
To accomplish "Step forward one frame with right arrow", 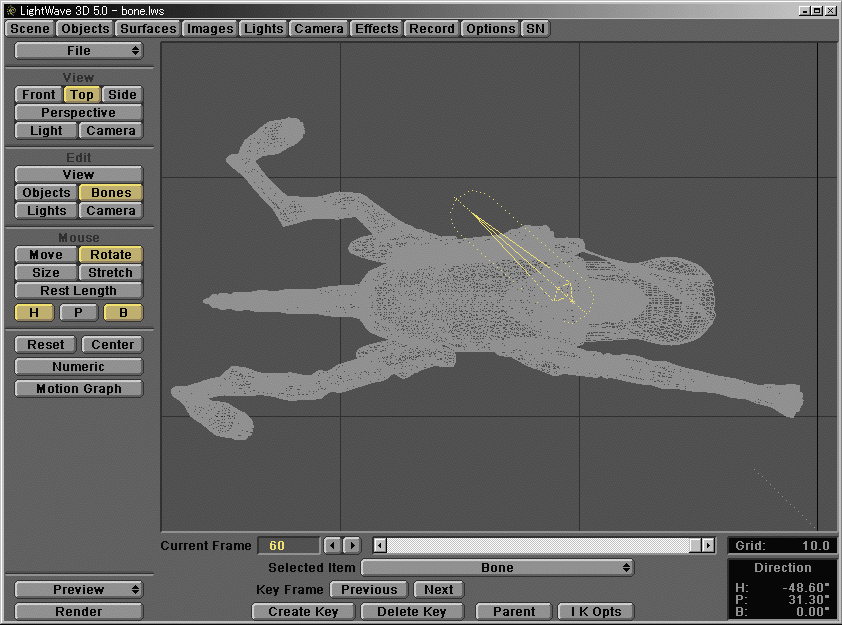I will pos(352,545).
